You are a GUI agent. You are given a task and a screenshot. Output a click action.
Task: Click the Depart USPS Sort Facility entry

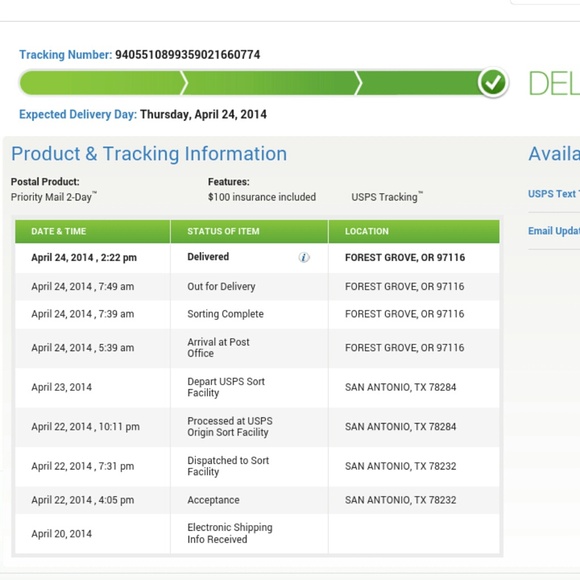(x=226, y=387)
